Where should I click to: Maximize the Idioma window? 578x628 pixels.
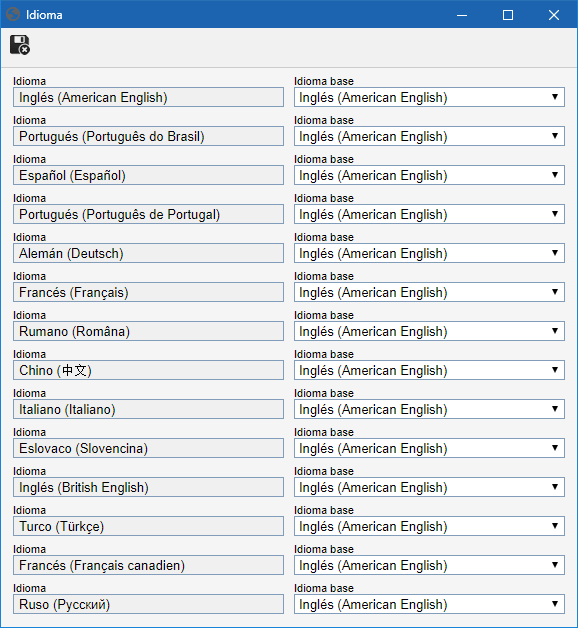[x=508, y=15]
